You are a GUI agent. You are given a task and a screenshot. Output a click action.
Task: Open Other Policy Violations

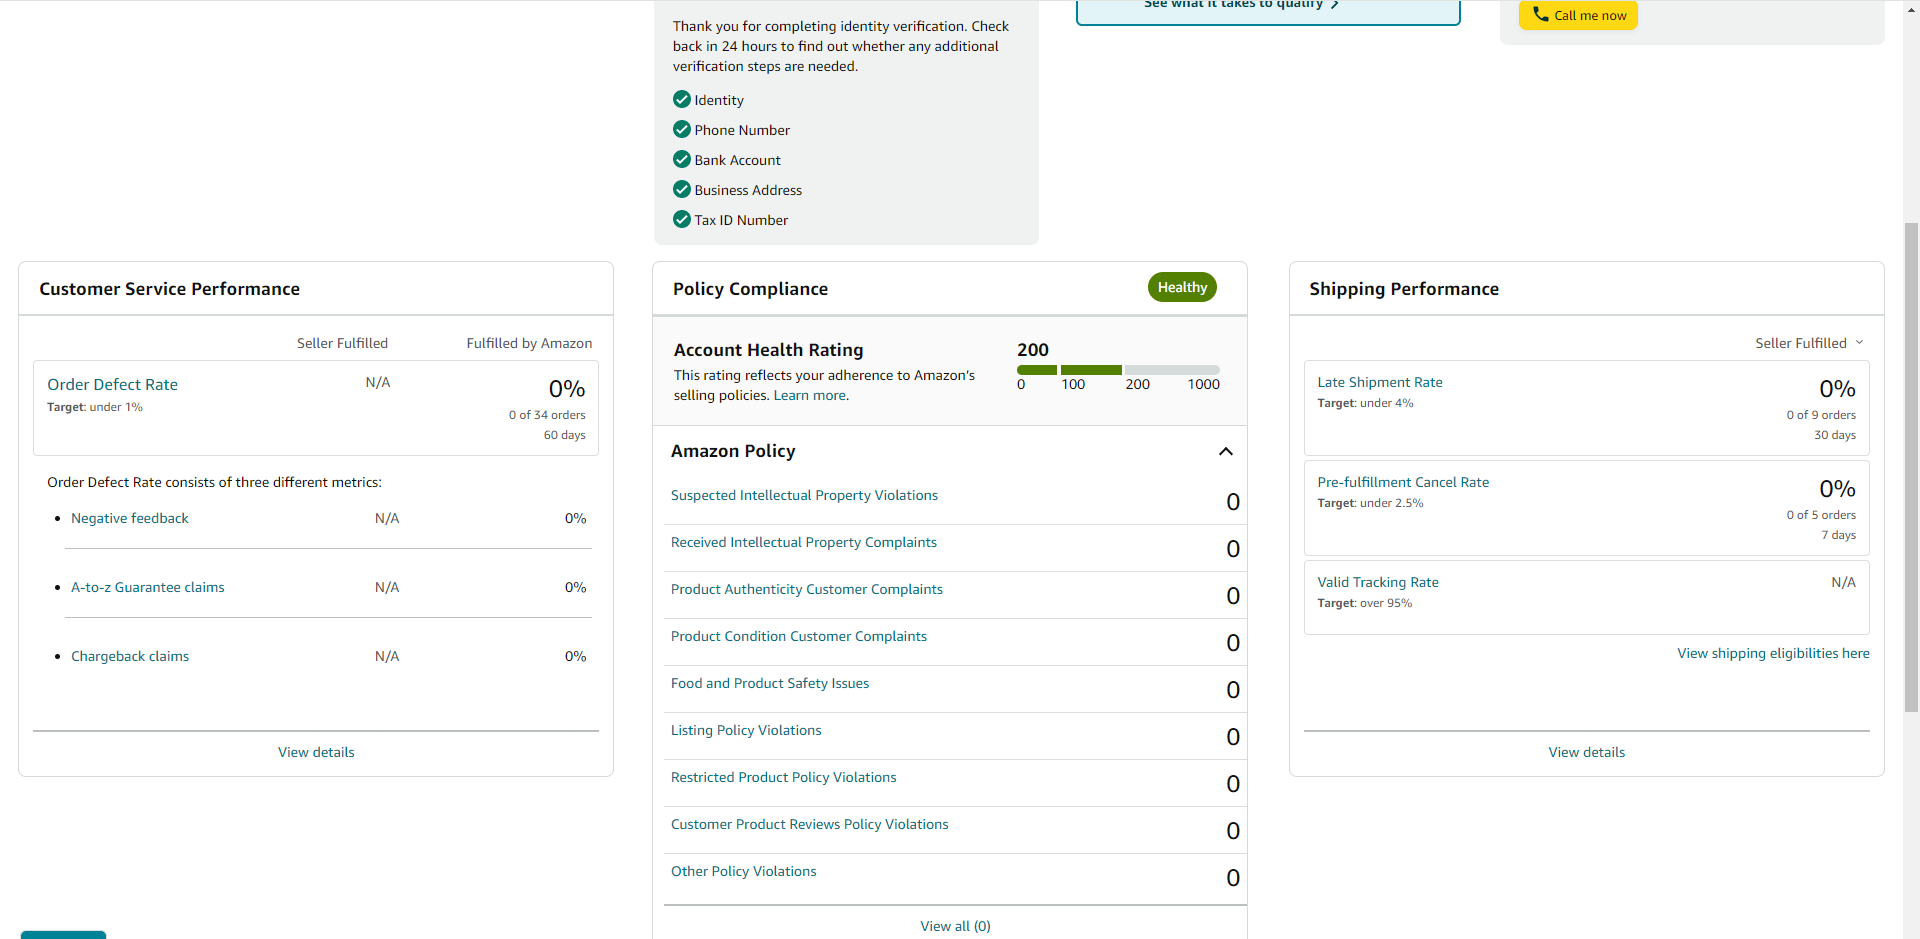743,871
